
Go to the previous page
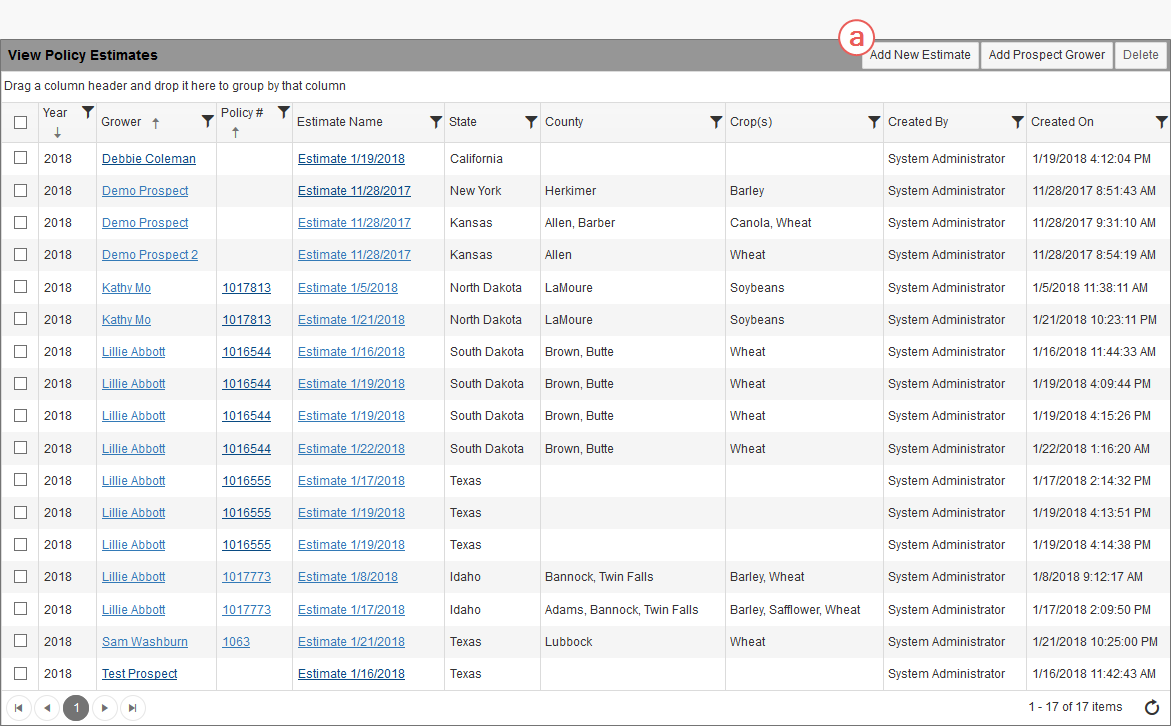click(47, 708)
